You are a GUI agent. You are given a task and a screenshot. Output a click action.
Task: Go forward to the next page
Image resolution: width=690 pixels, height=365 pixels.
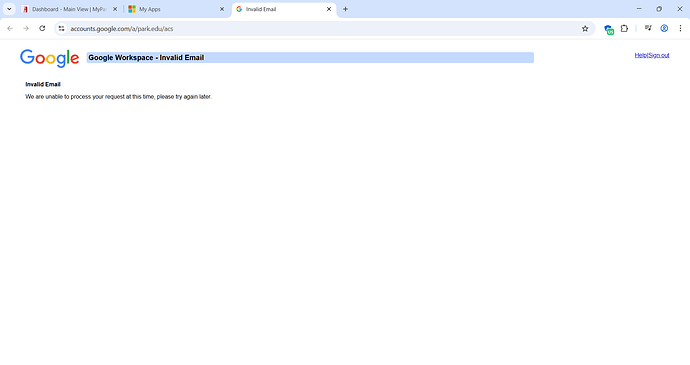26,29
